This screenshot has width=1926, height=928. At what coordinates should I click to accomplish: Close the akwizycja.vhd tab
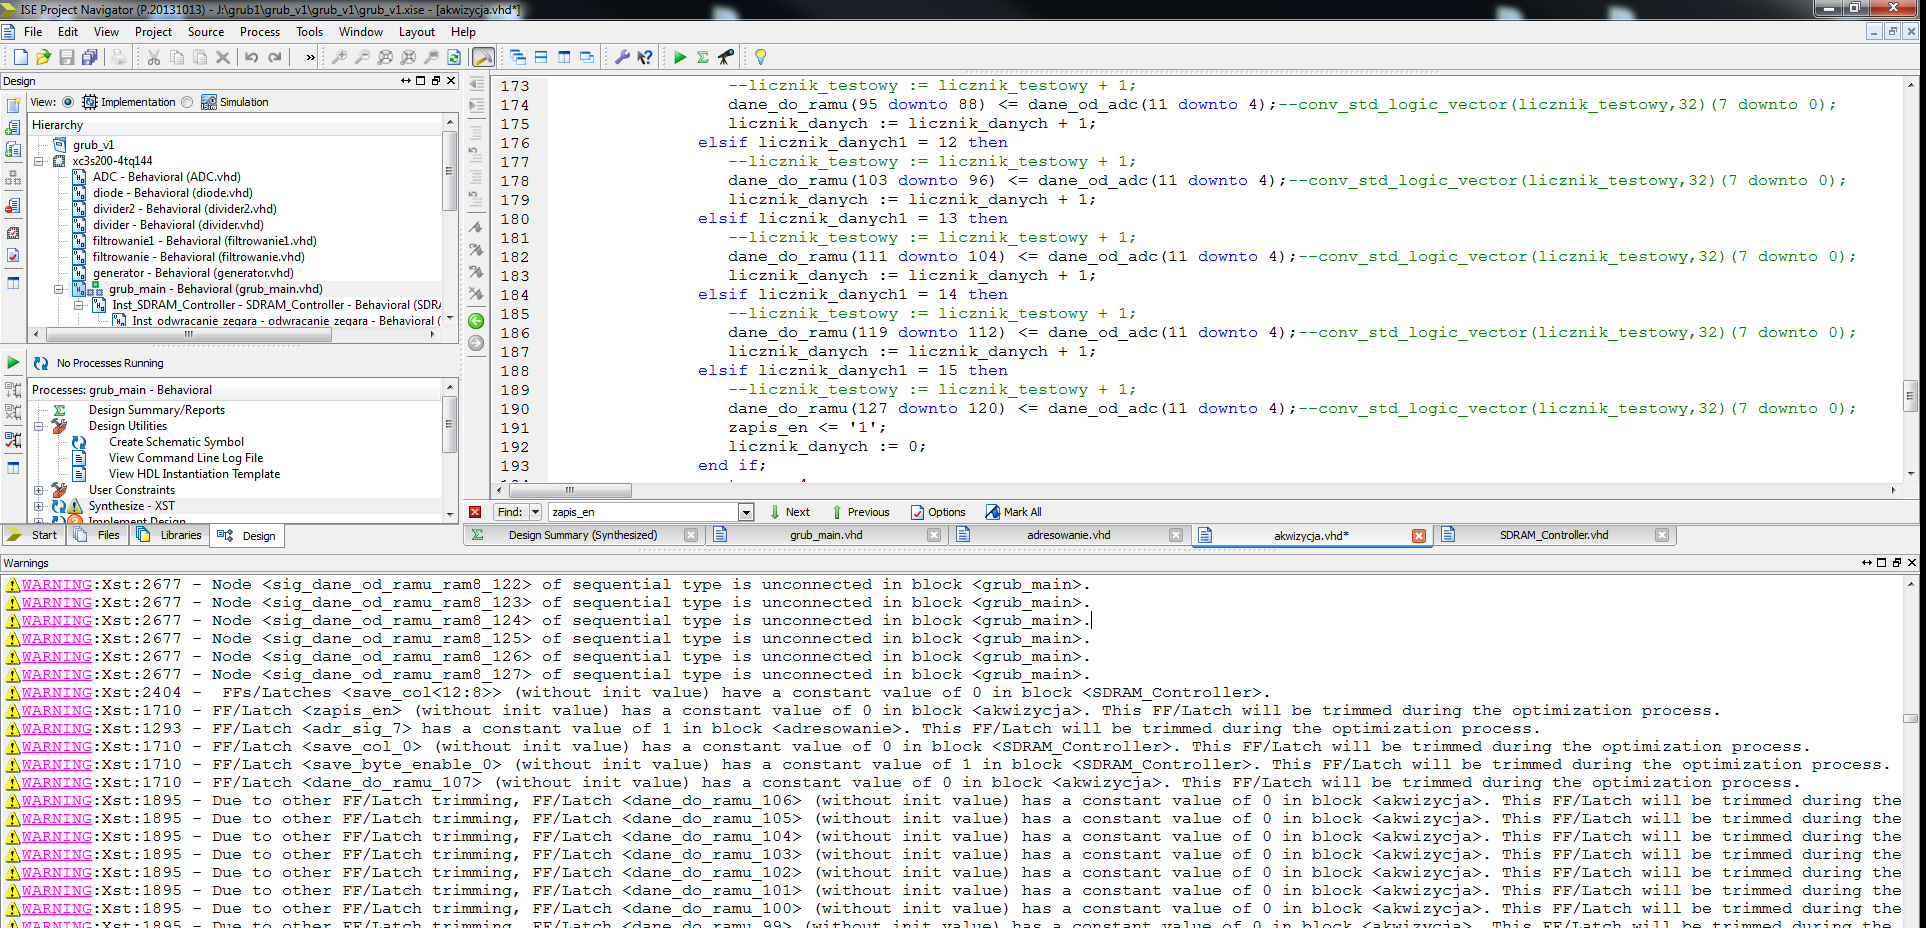point(1418,536)
